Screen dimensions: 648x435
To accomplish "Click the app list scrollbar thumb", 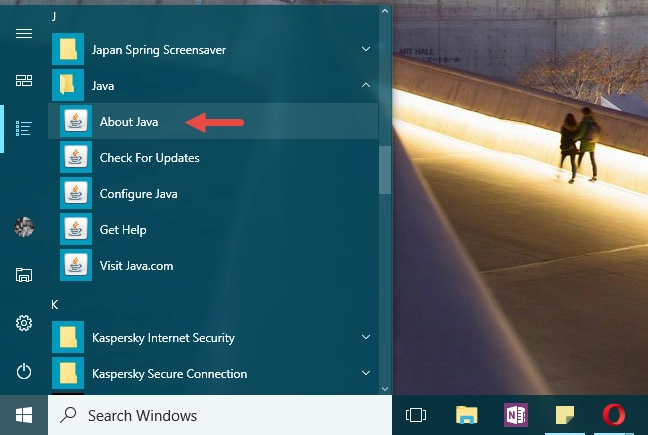I will (385, 170).
